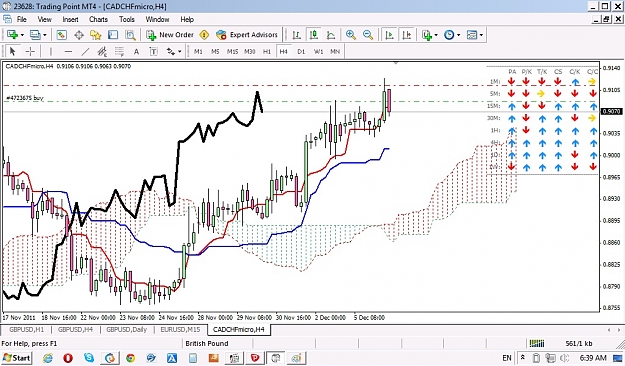Toggle the Auto Scroll chart button

coord(389,35)
